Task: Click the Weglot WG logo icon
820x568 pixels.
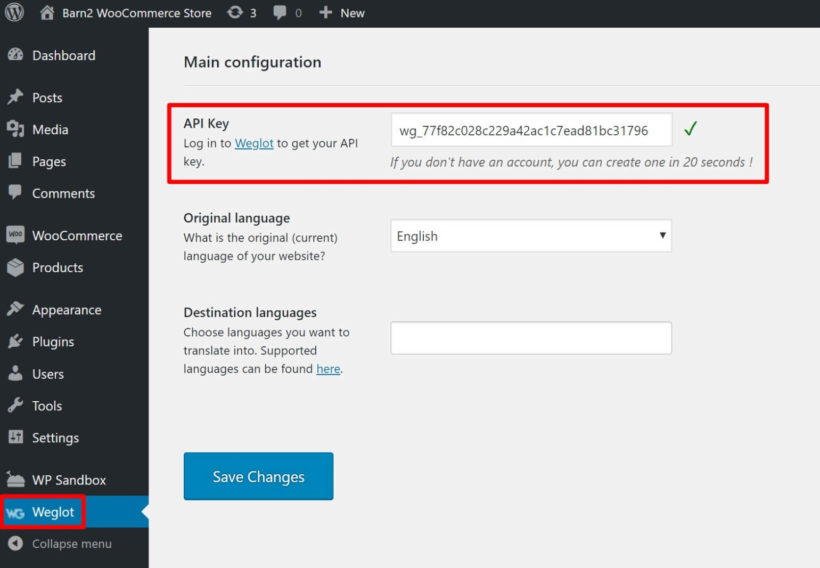Action: (x=15, y=512)
